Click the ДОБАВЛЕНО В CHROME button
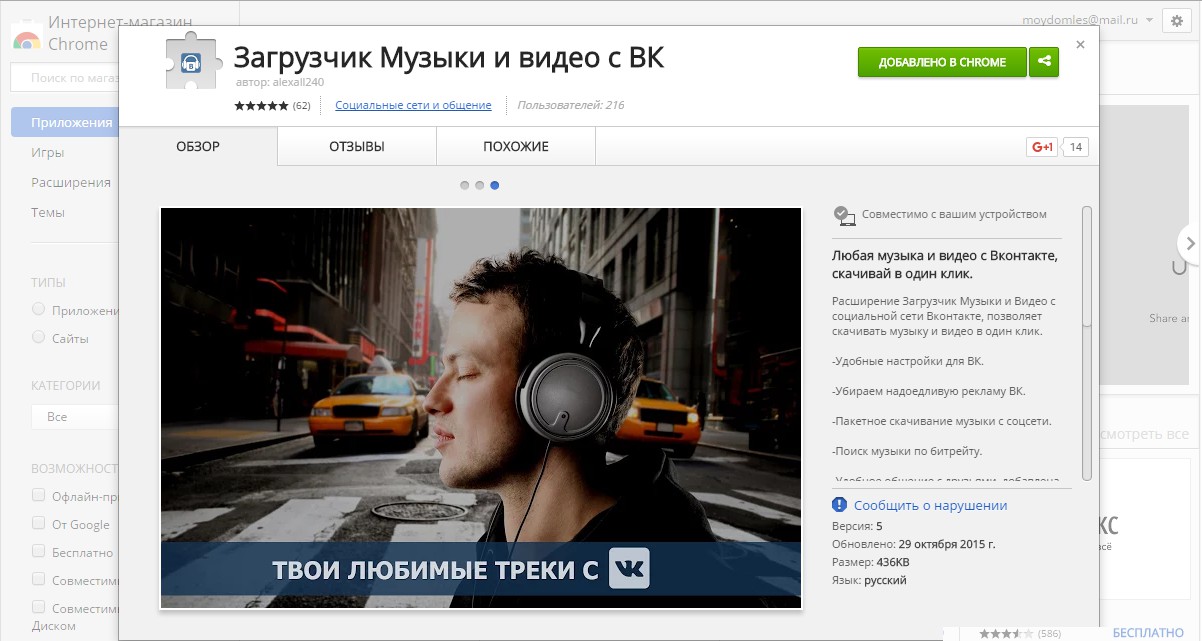 click(x=942, y=62)
